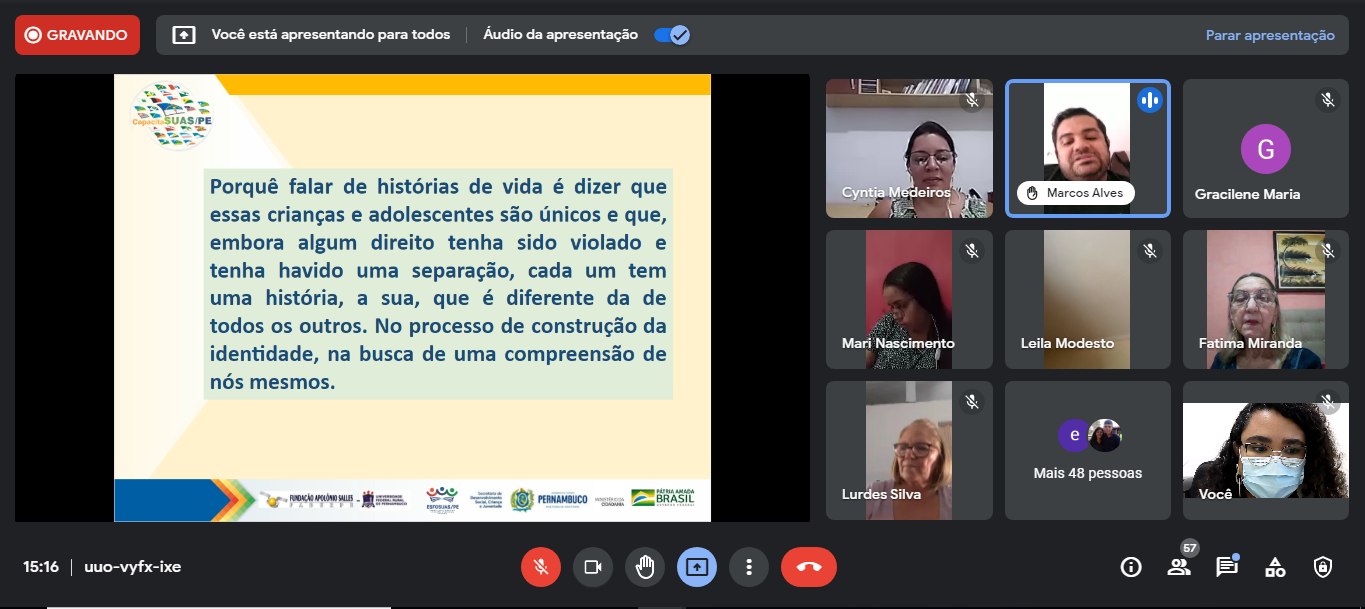Image resolution: width=1365 pixels, height=609 pixels.
Task: Expand the Mais 48 pessoas tile
Action: (x=1087, y=450)
